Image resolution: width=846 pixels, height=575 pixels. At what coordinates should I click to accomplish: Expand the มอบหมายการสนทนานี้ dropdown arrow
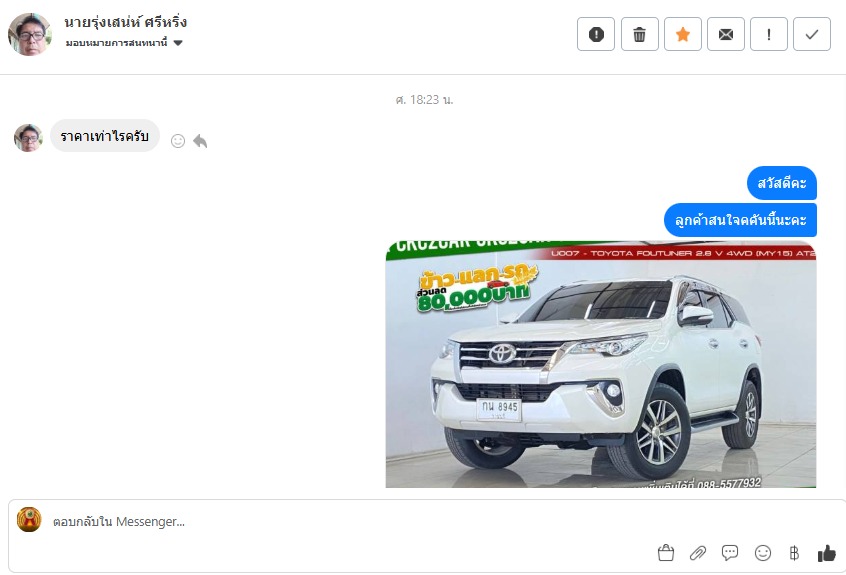click(178, 43)
